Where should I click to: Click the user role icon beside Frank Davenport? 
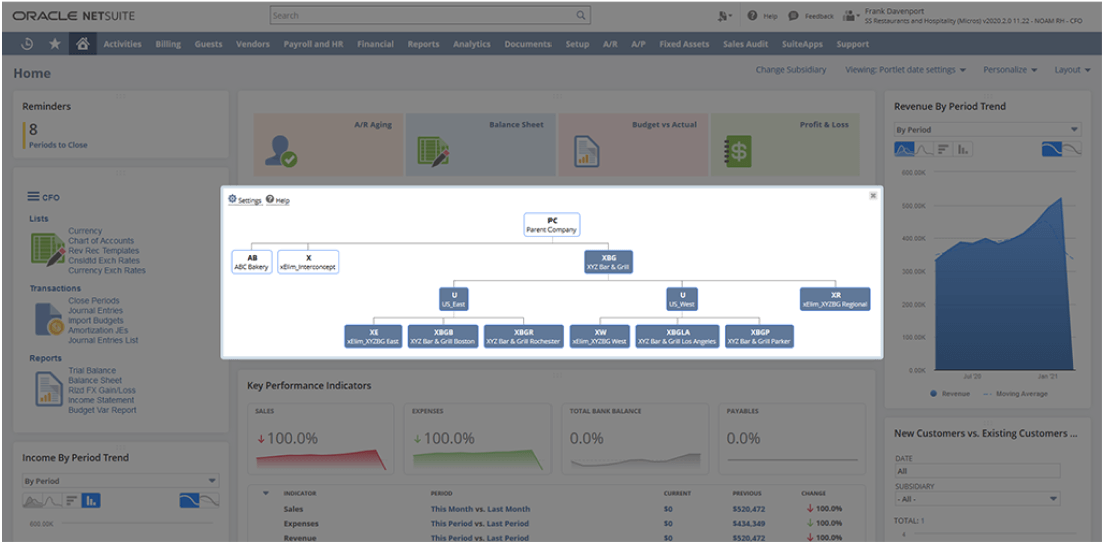pyautogui.click(x=851, y=15)
